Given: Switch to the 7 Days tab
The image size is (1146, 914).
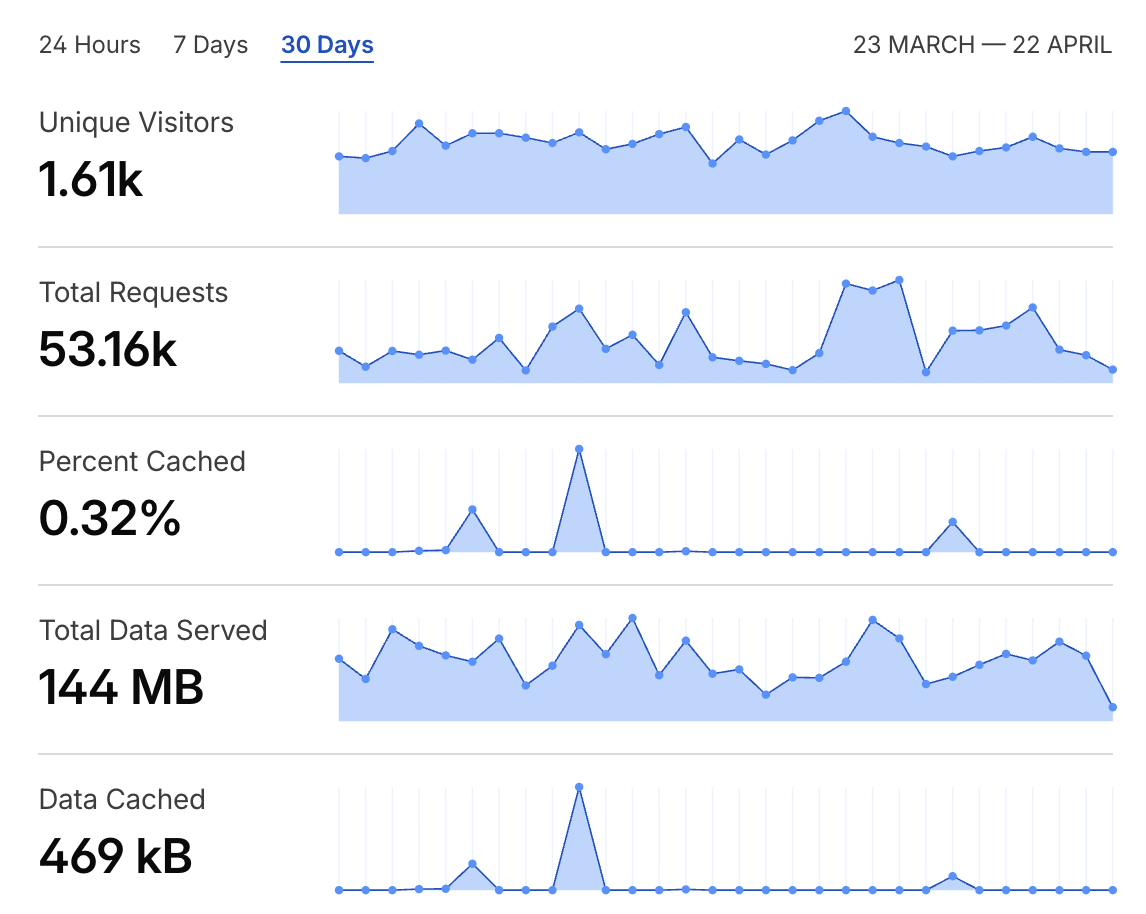Looking at the screenshot, I should tap(210, 45).
